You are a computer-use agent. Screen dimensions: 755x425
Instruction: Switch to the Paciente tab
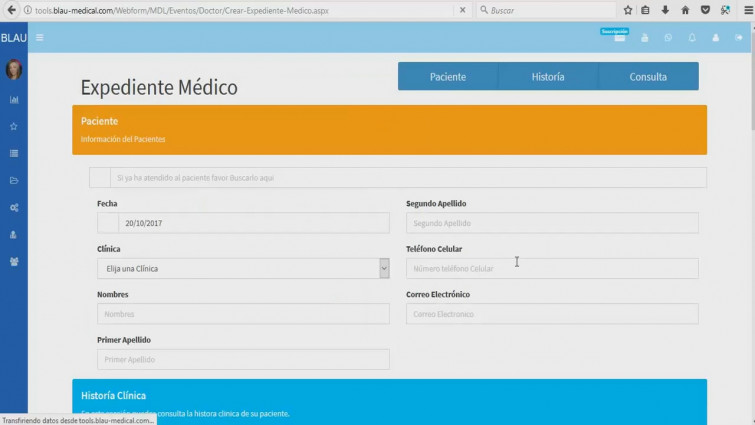(448, 77)
